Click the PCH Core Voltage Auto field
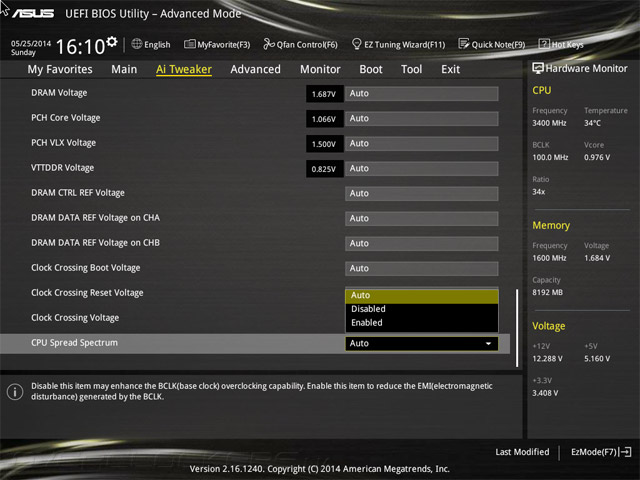Viewport: 640px width, 480px height. (422, 118)
